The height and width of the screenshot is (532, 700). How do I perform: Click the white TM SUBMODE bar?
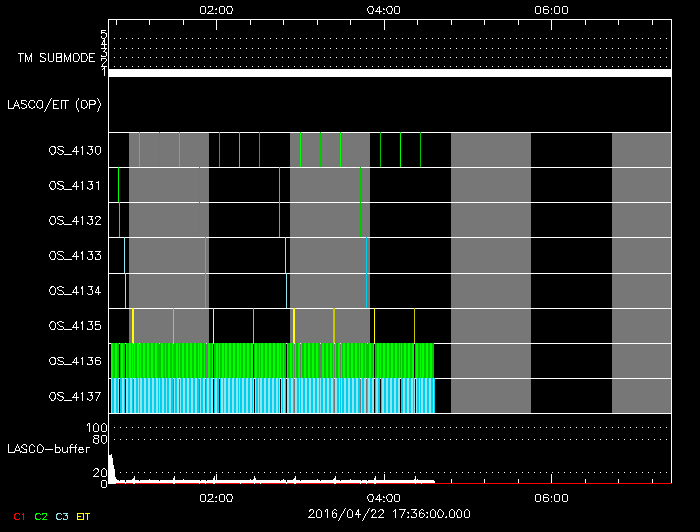click(x=390, y=73)
